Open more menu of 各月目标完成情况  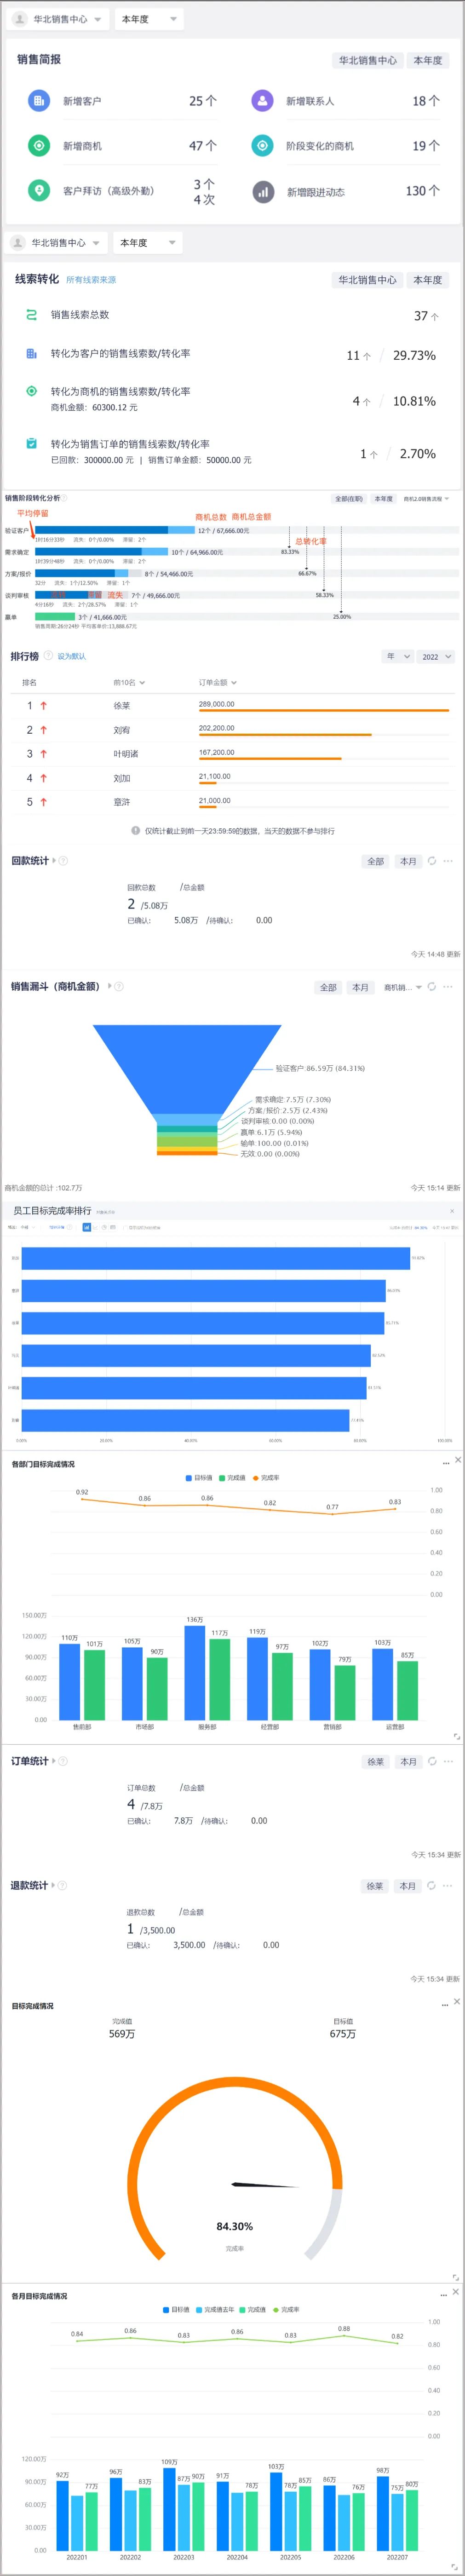pyautogui.click(x=444, y=2295)
